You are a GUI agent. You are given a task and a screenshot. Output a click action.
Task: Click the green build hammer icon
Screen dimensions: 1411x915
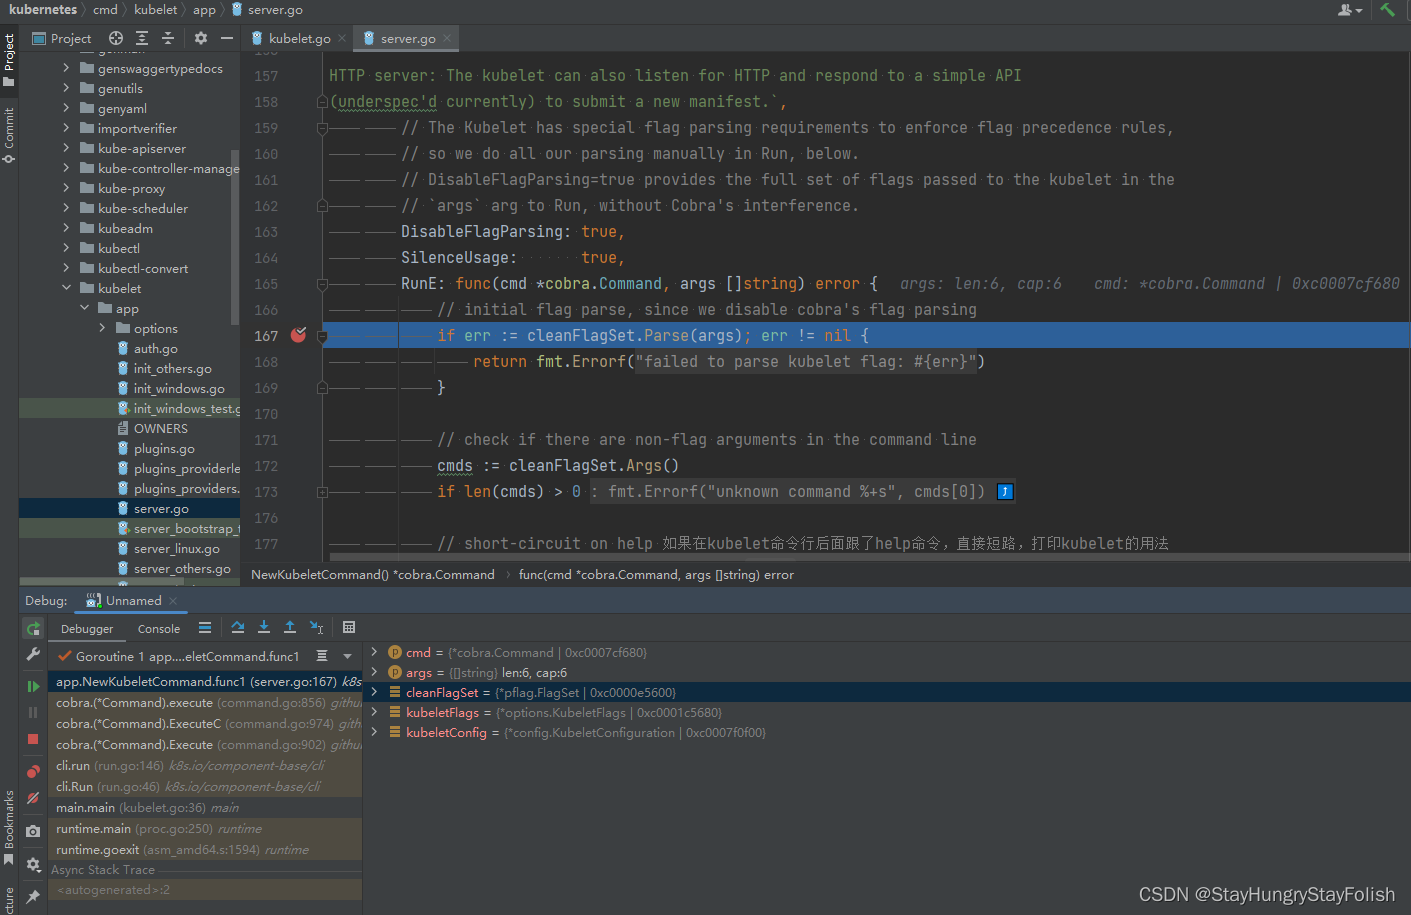pos(1387,10)
